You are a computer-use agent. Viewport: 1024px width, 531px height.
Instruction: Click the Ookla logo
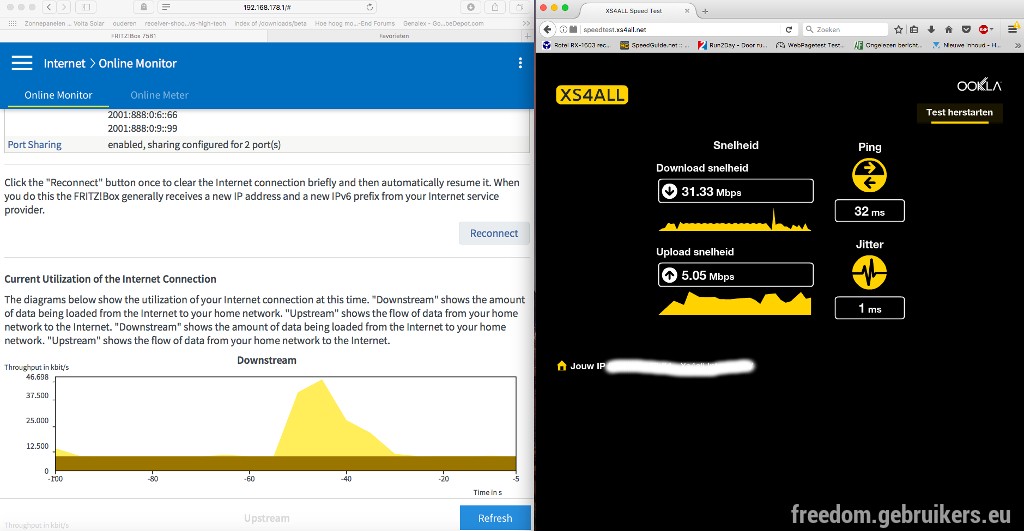click(979, 85)
